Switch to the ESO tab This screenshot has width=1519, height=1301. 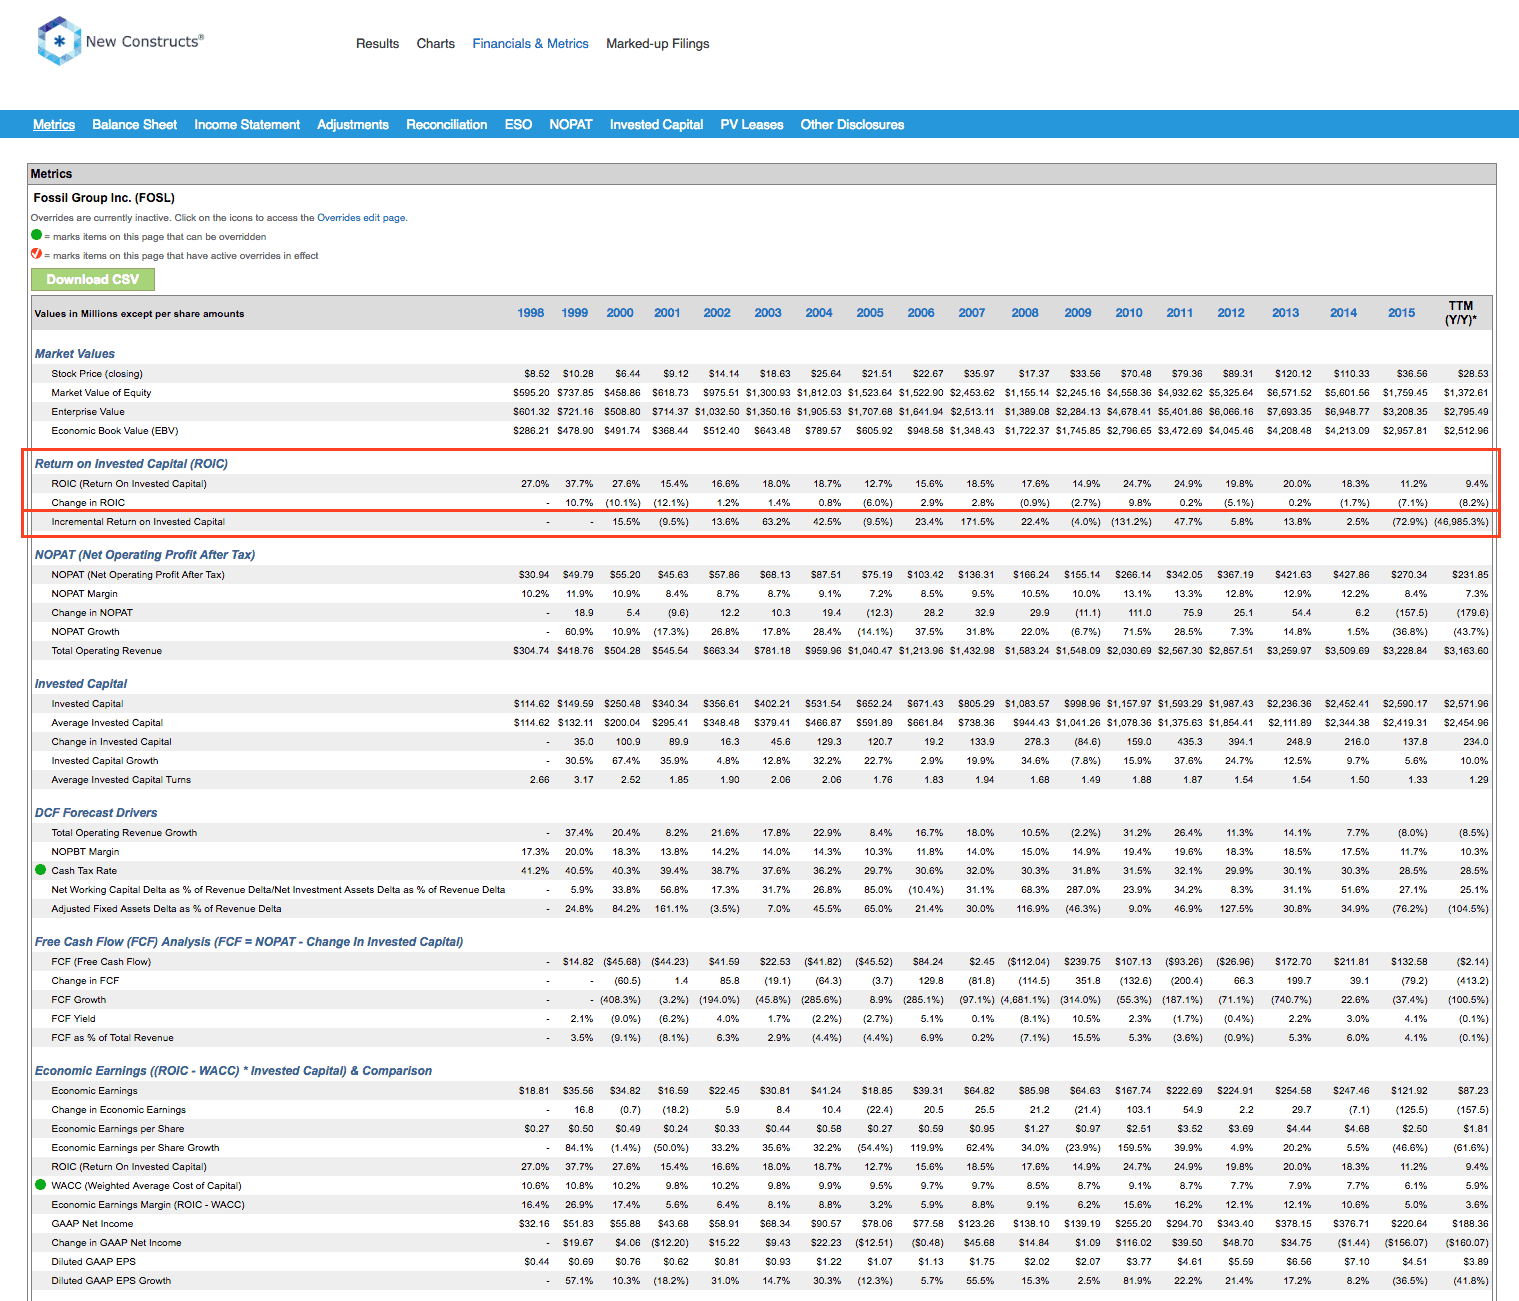coord(518,125)
